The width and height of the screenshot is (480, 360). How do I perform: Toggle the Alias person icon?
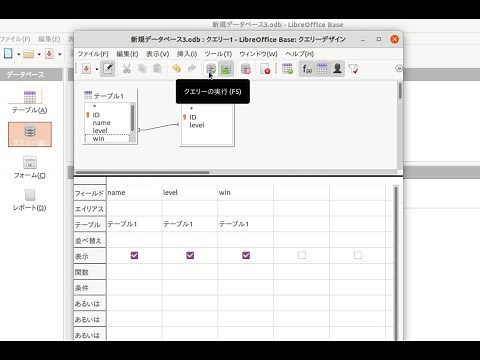point(337,69)
